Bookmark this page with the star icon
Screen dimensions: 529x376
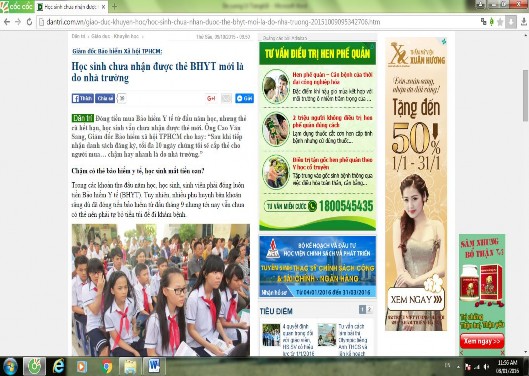pyautogui.click(x=500, y=22)
